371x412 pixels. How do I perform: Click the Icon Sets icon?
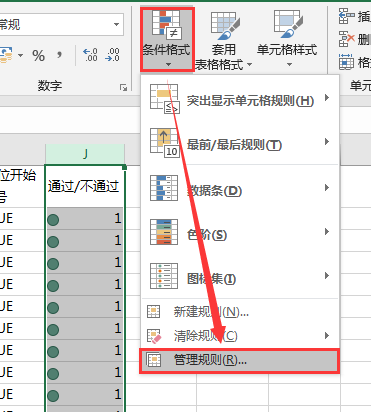click(164, 276)
